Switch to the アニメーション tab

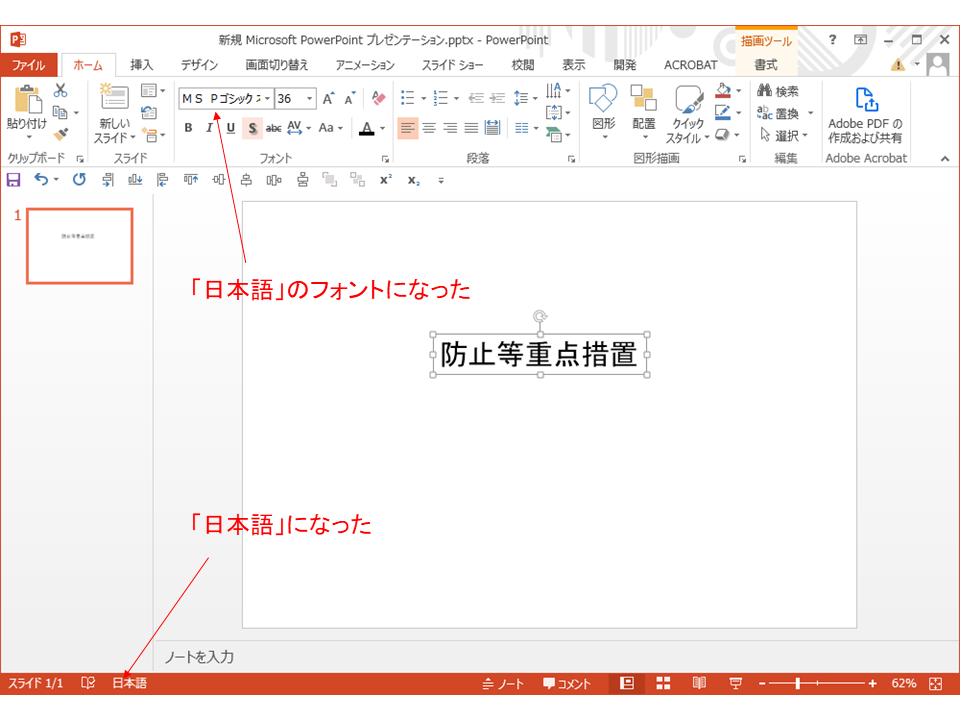click(365, 65)
